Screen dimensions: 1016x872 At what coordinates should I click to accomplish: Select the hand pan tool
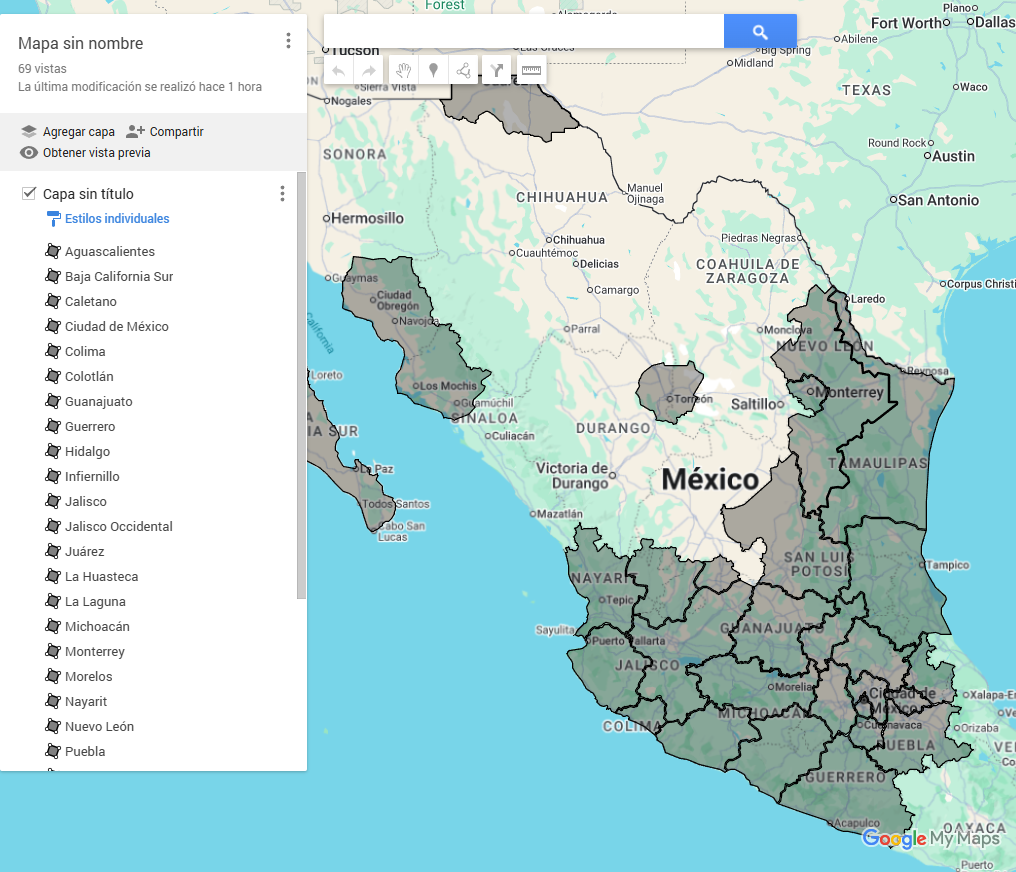pos(404,70)
